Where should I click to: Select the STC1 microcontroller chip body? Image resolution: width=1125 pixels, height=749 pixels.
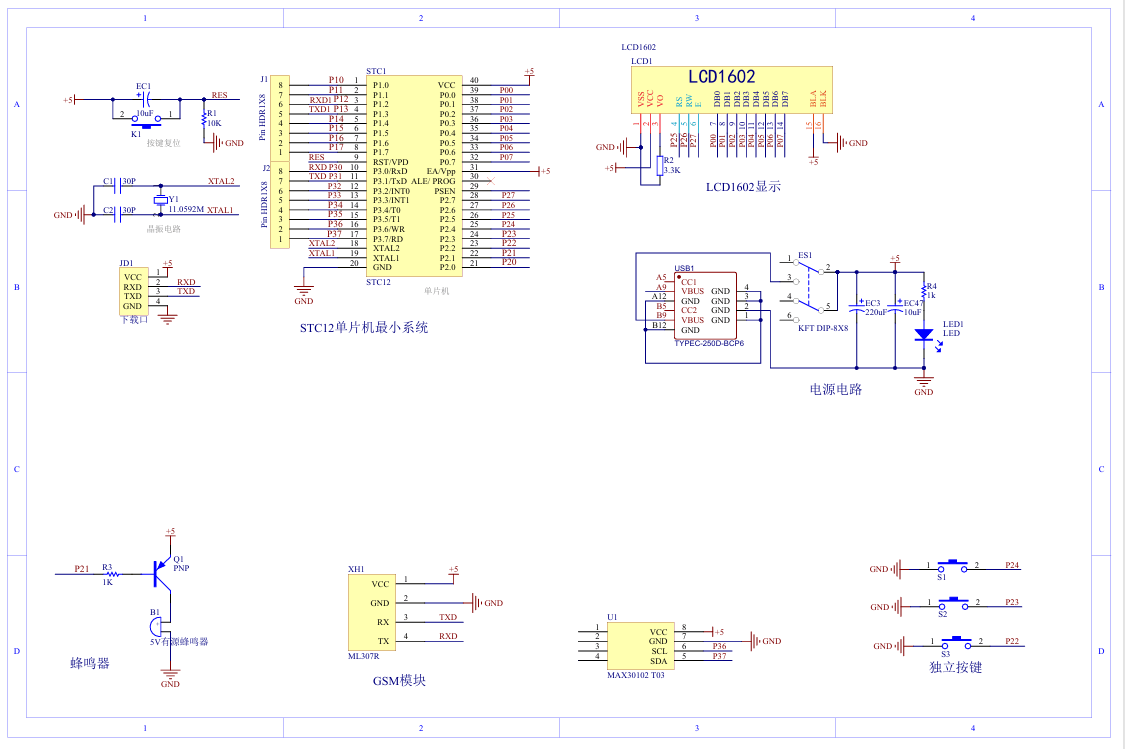[411, 176]
